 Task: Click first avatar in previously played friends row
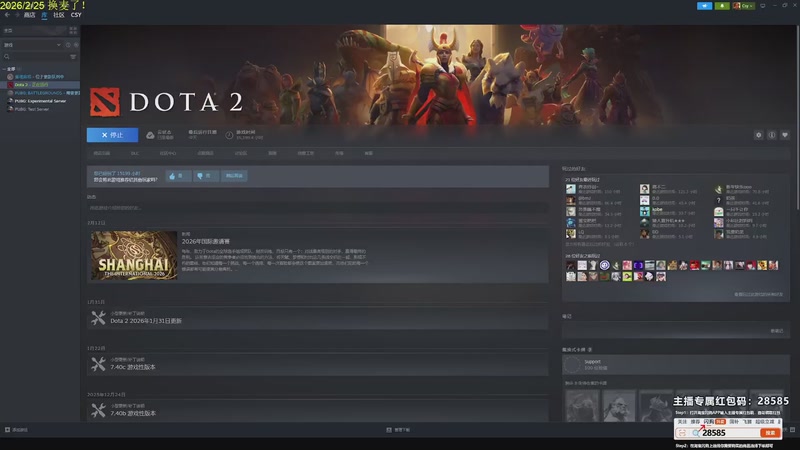(570, 265)
